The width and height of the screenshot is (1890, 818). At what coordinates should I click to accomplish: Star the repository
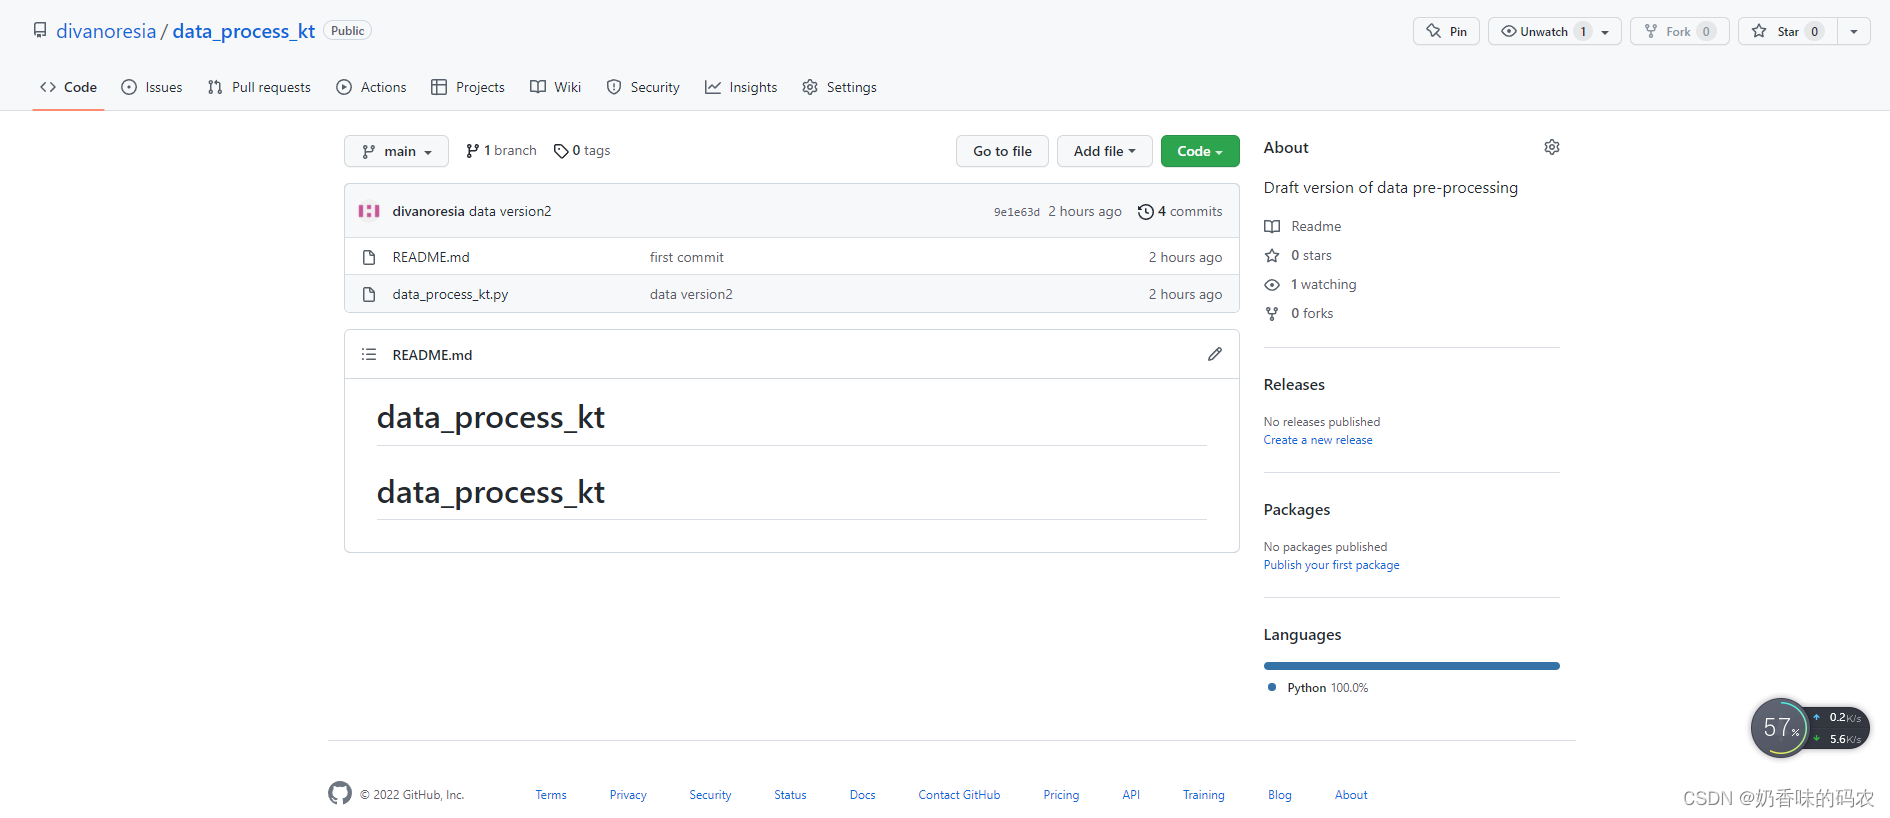pos(1787,32)
